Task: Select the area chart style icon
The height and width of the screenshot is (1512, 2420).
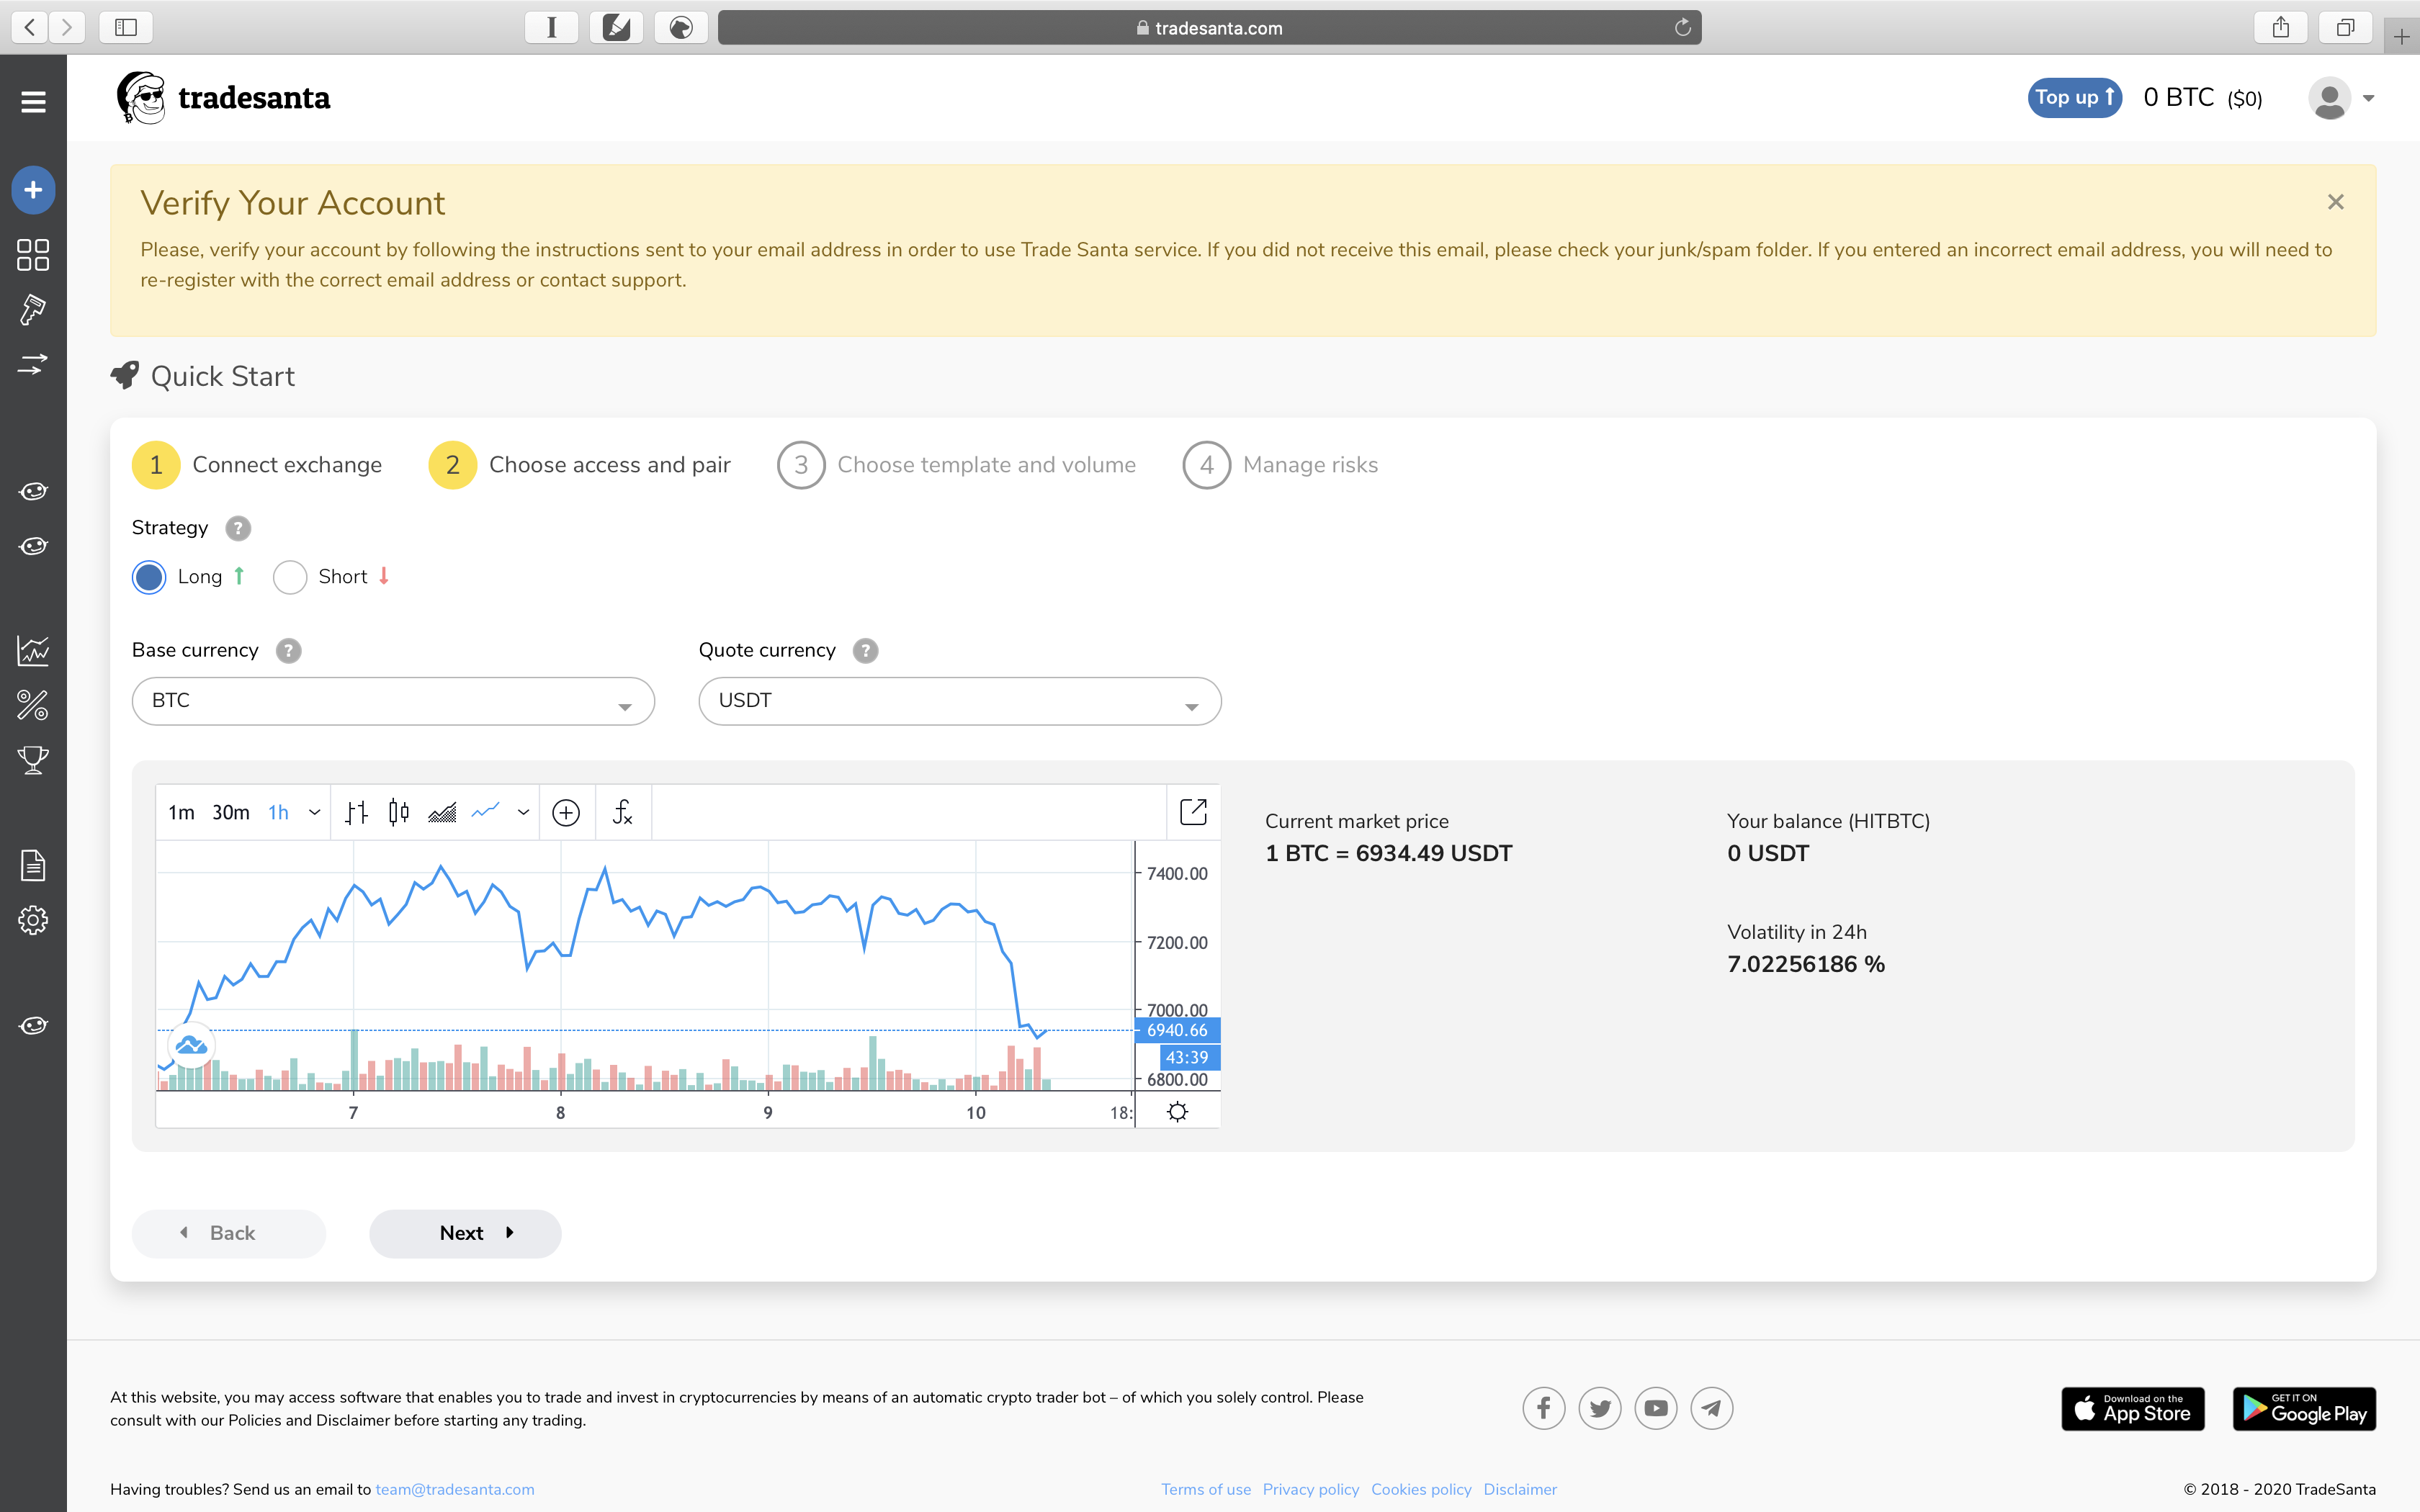Action: pyautogui.click(x=442, y=812)
